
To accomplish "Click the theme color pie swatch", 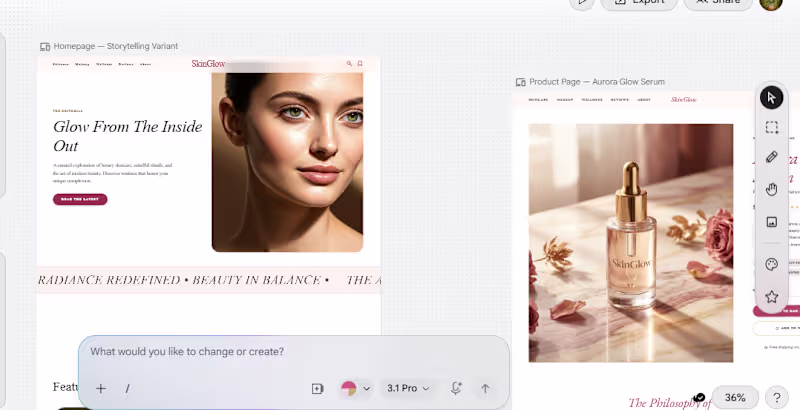I will click(x=349, y=389).
